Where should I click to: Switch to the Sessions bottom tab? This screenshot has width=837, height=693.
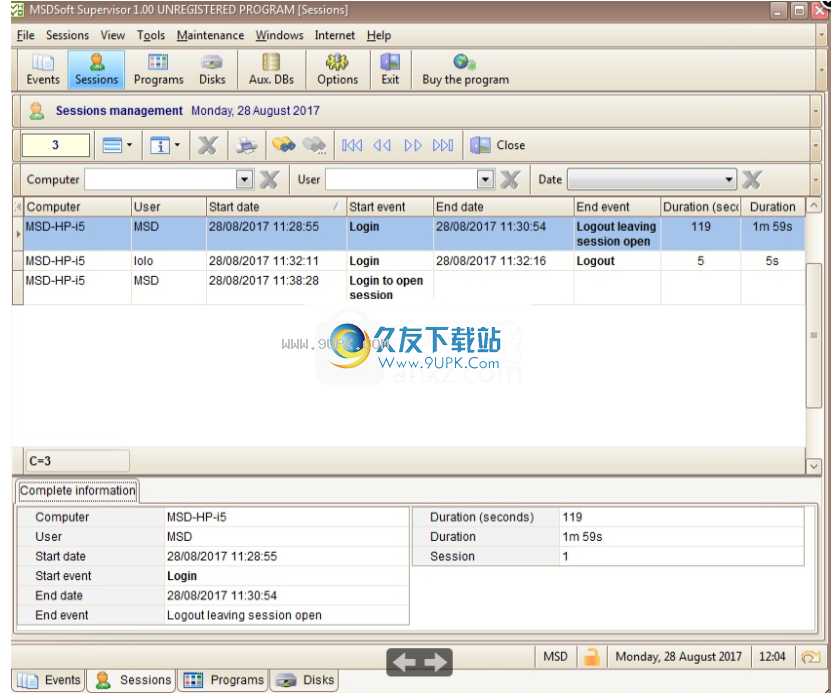[132, 680]
